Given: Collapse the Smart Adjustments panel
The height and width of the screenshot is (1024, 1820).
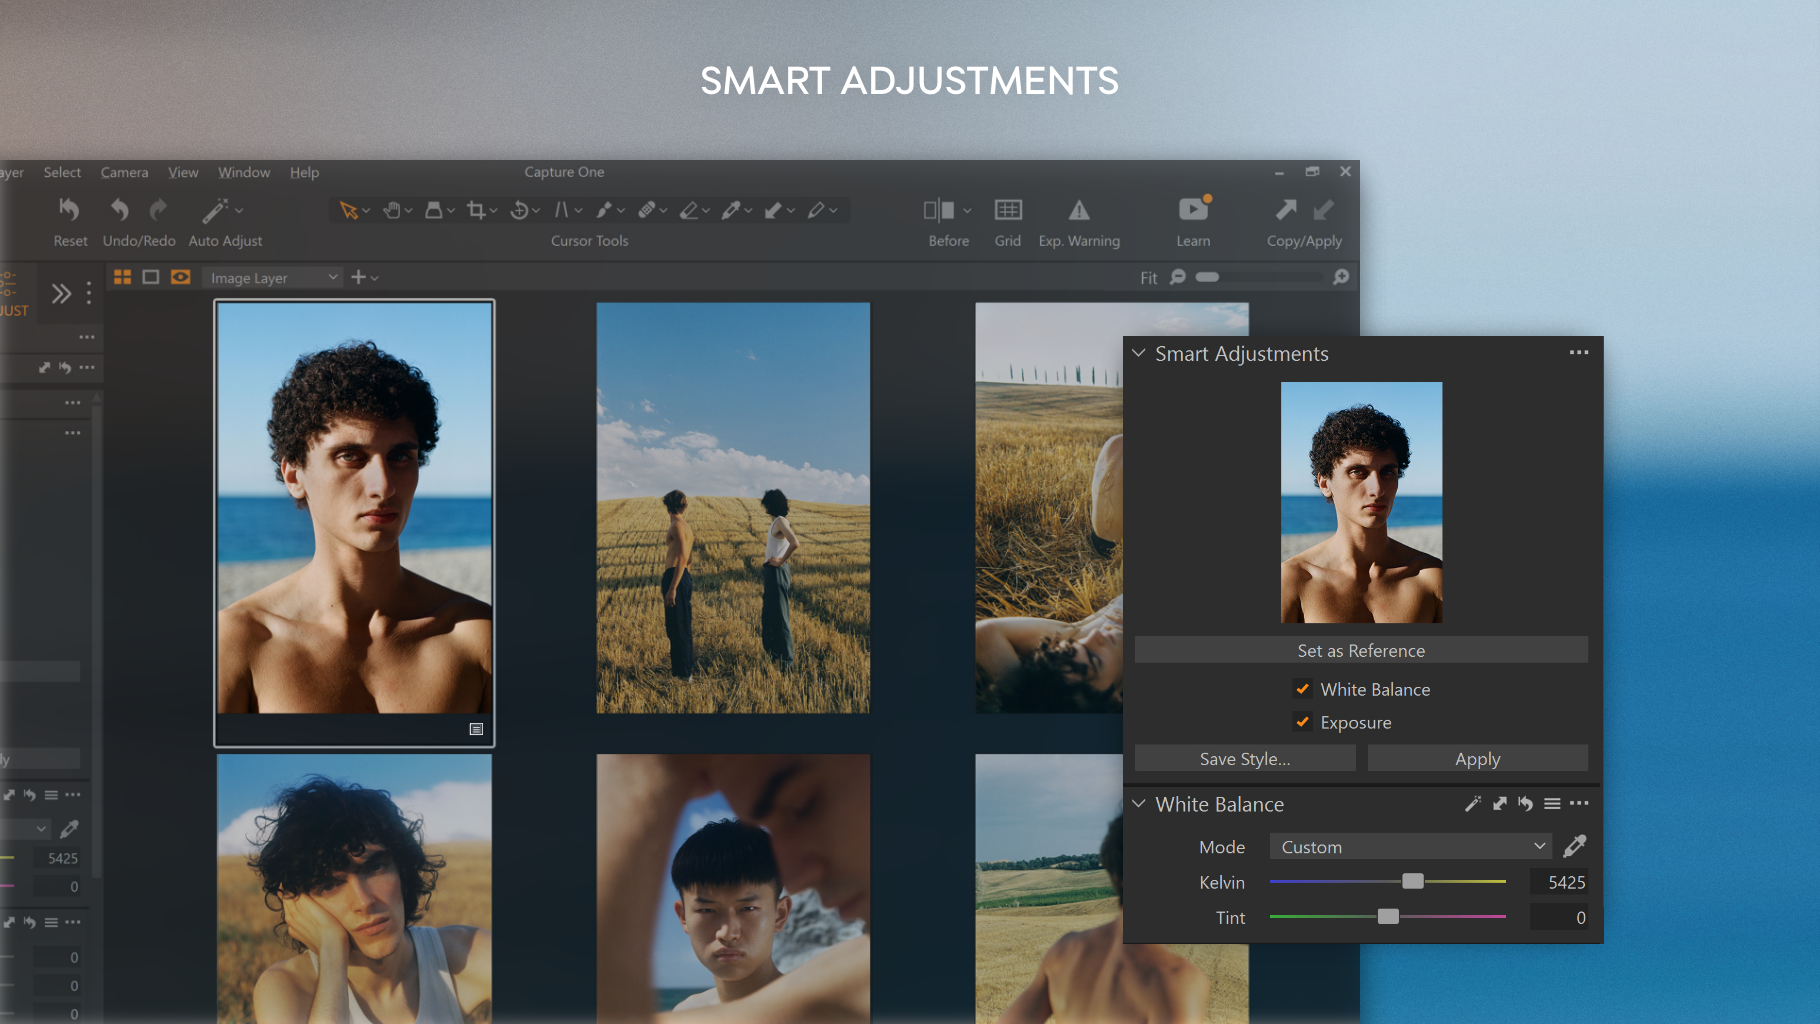Looking at the screenshot, I should [x=1139, y=353].
